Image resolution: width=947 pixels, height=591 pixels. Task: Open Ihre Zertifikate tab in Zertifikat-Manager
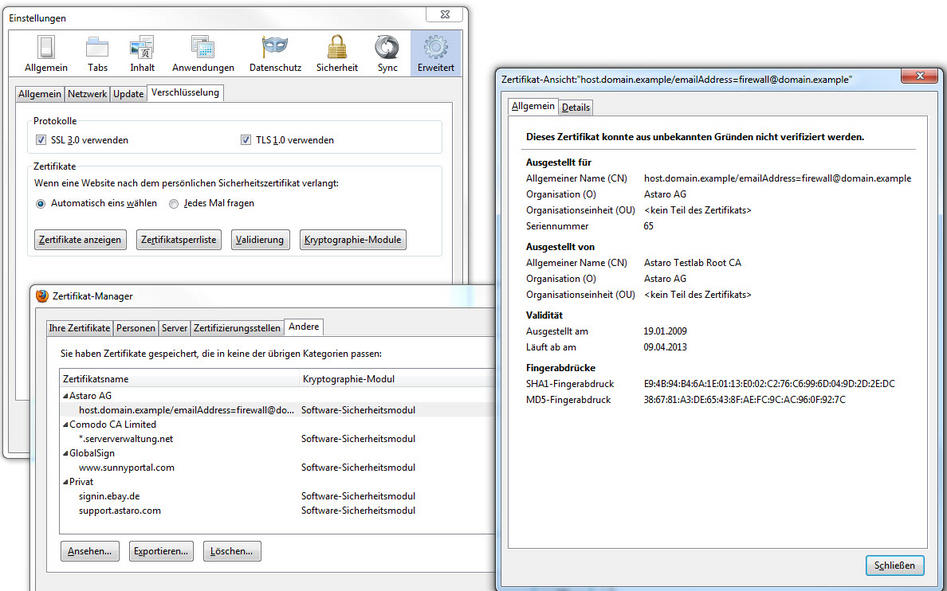[x=80, y=328]
